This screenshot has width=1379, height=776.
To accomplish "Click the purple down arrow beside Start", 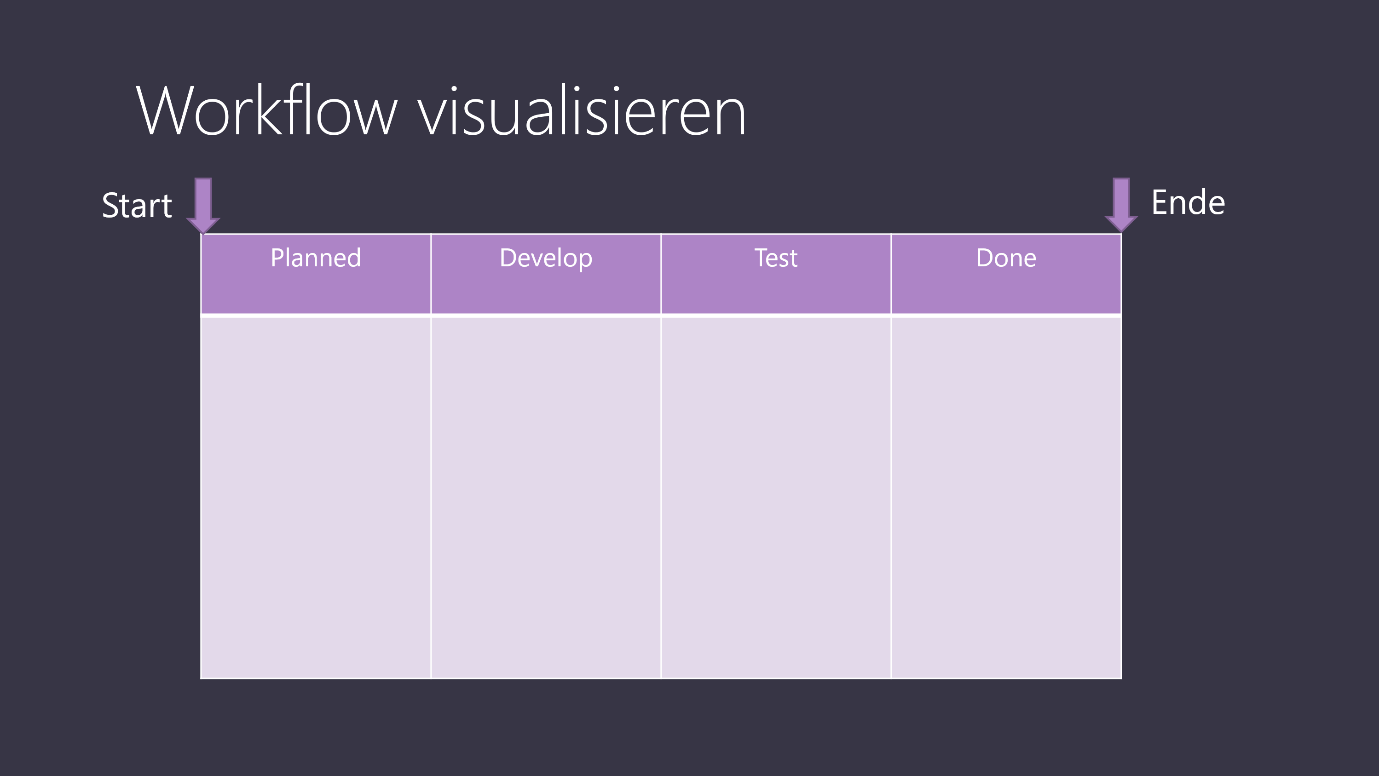I will pos(203,206).
